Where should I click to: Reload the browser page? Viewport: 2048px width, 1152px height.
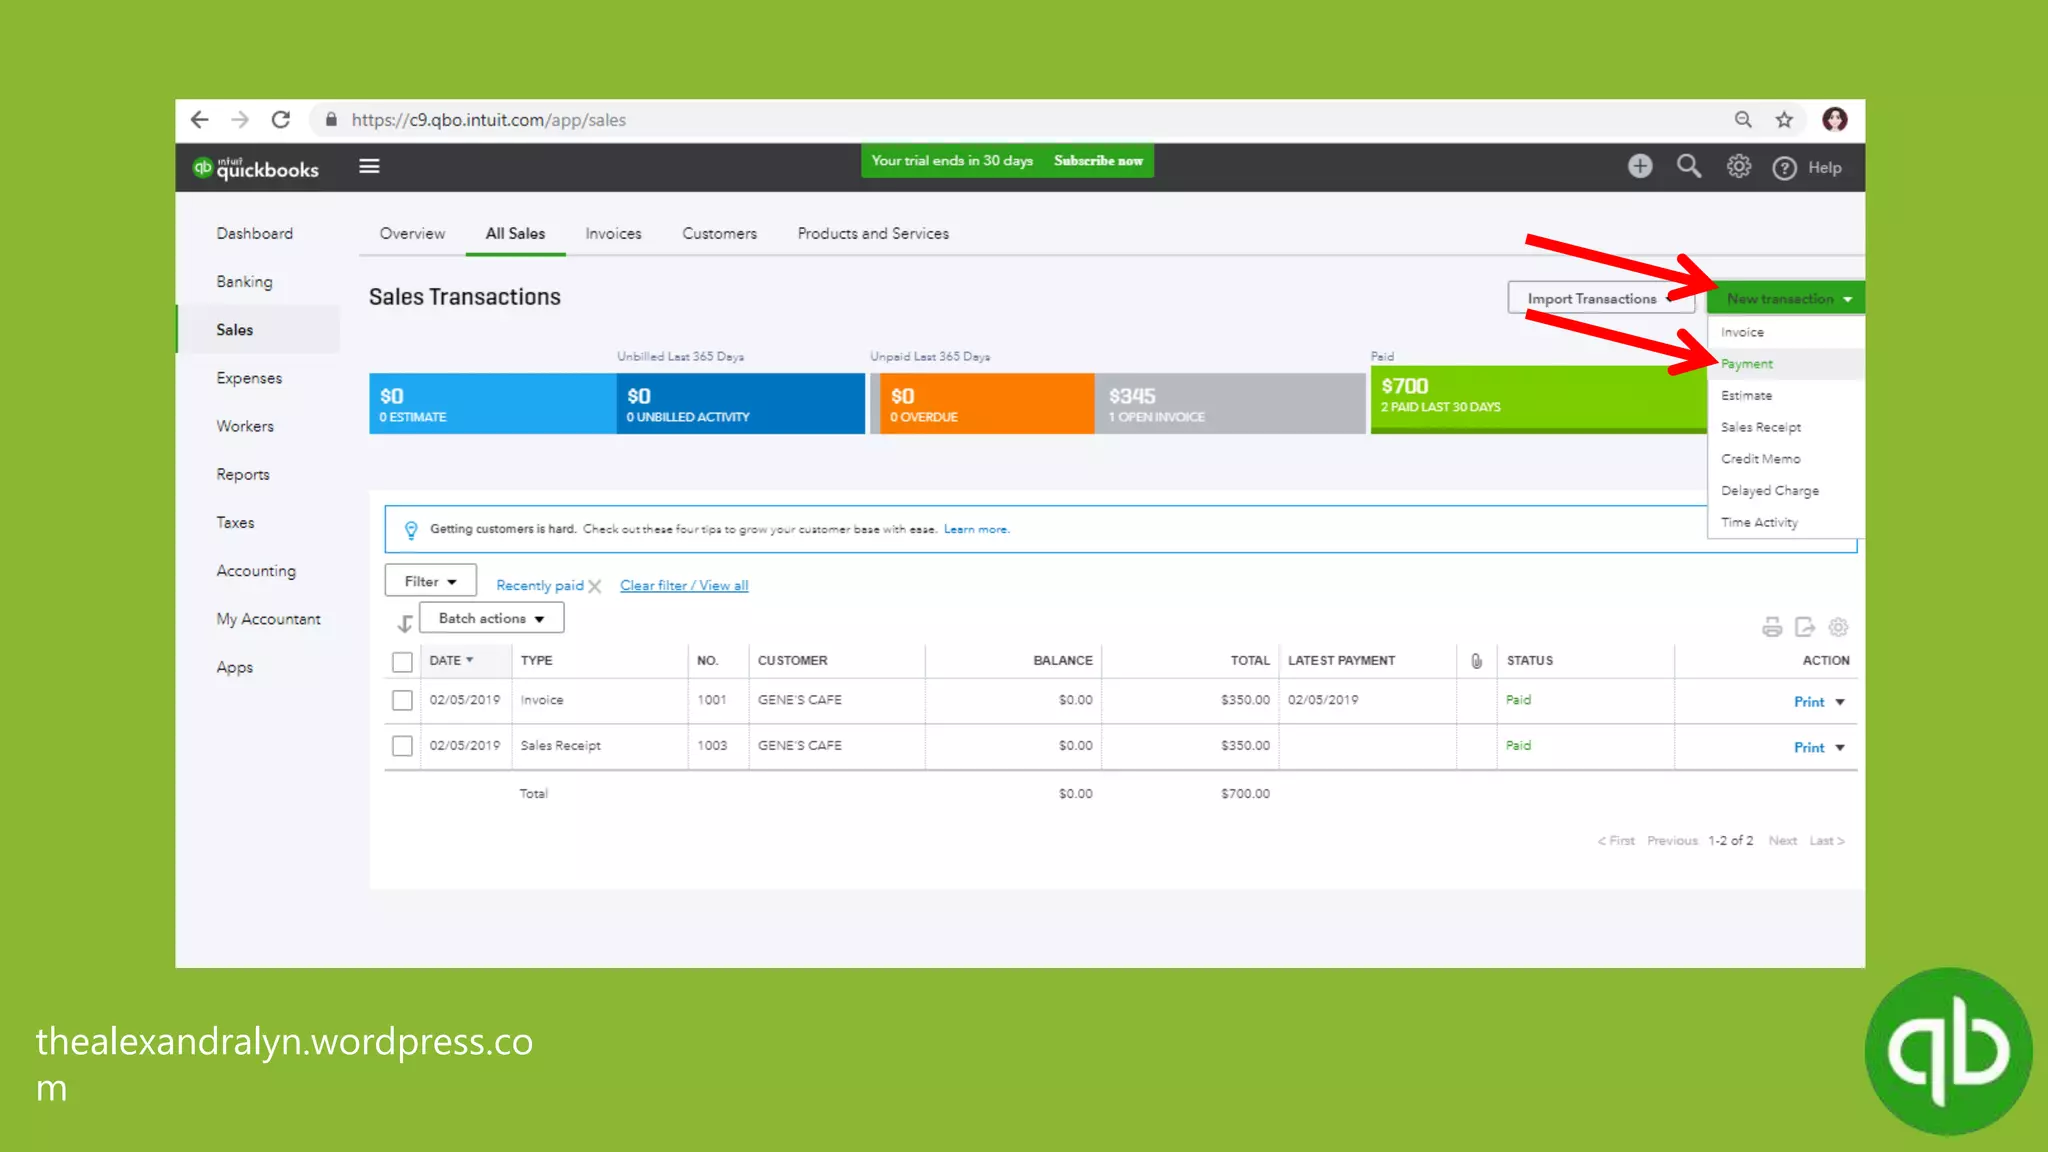(x=281, y=120)
